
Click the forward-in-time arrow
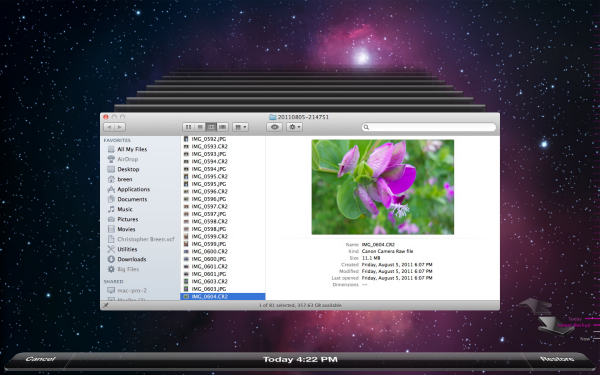(555, 325)
